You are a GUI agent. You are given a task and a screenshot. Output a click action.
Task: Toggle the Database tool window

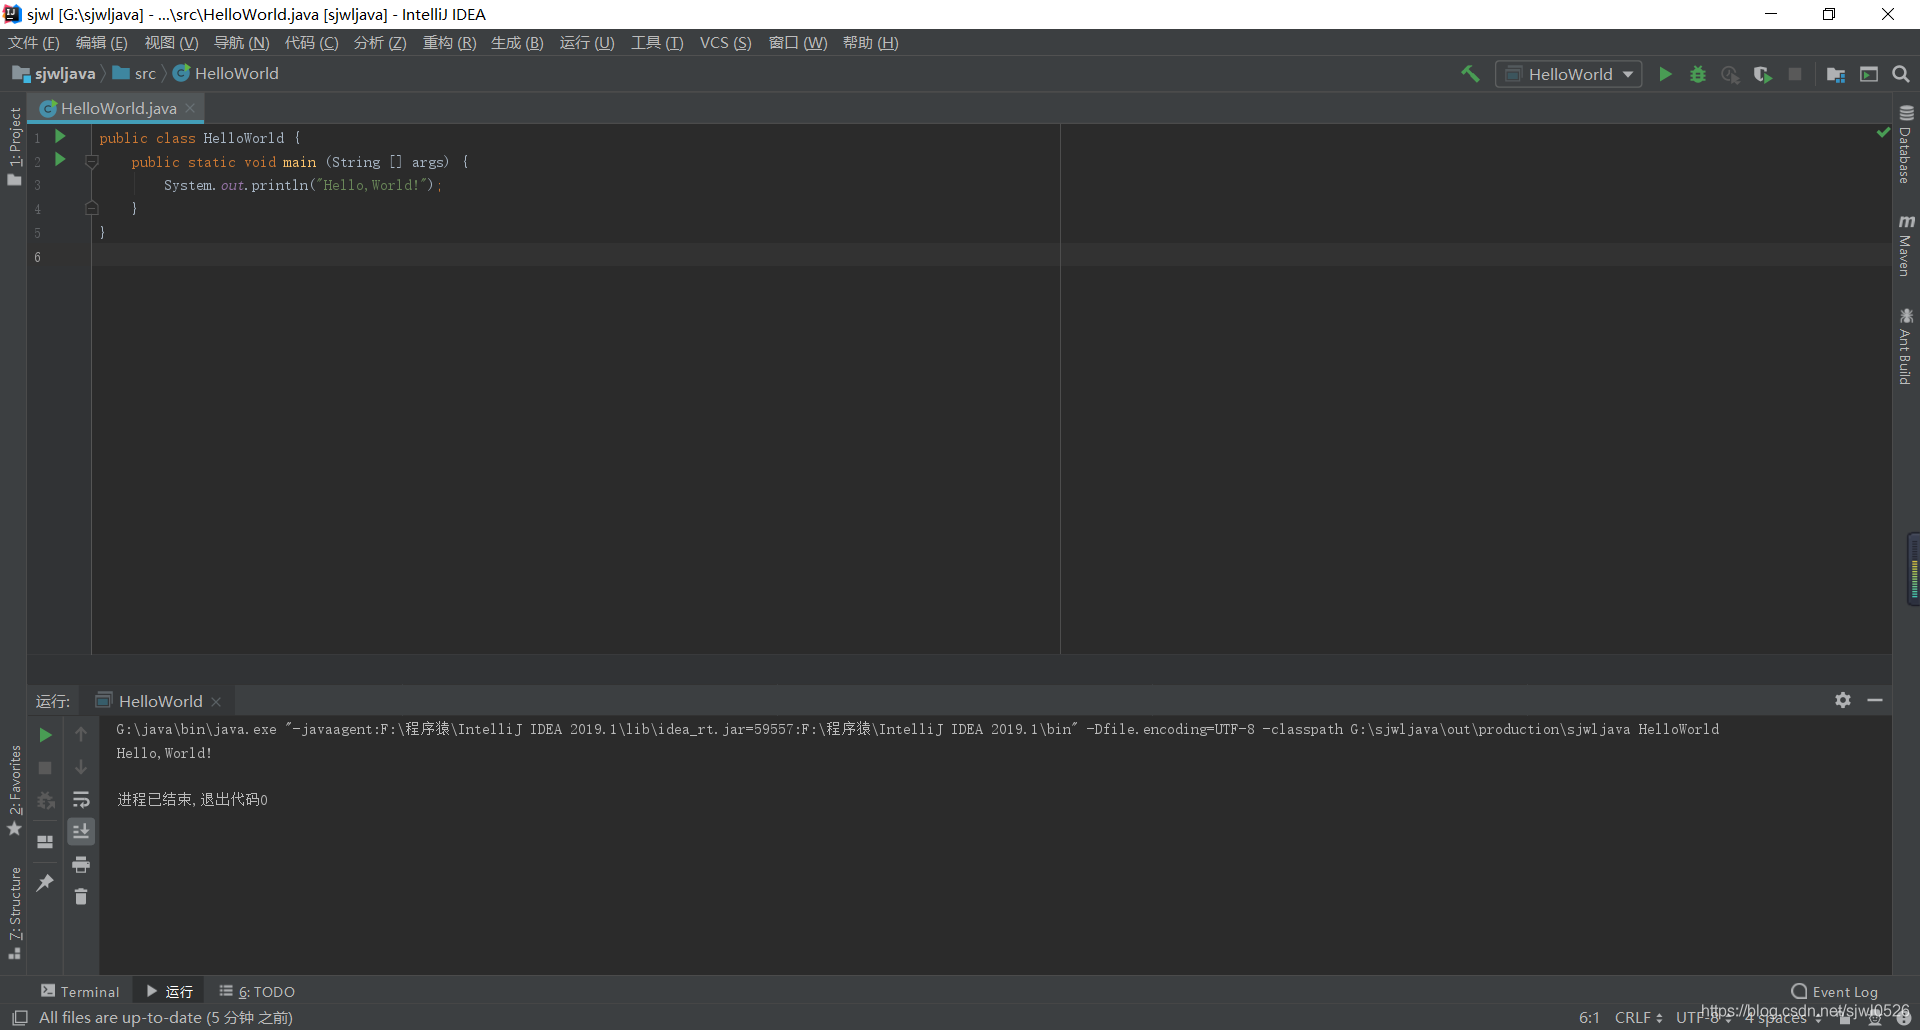[1906, 144]
